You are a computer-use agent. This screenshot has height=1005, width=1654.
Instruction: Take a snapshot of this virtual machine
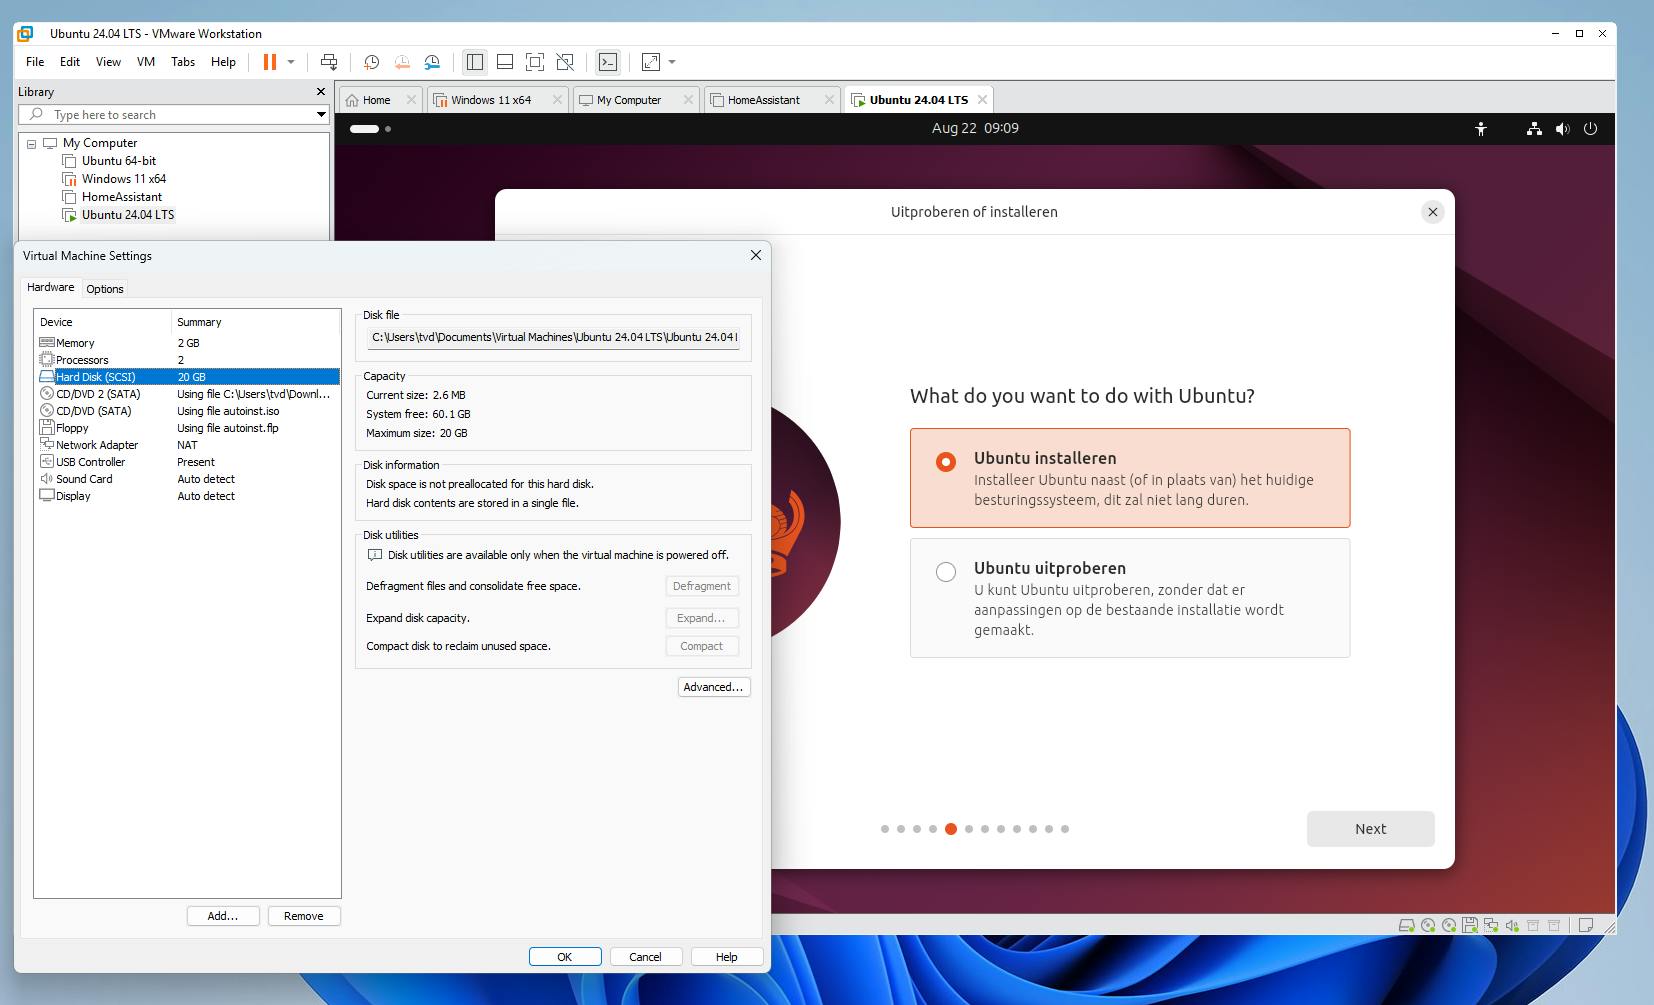(371, 62)
